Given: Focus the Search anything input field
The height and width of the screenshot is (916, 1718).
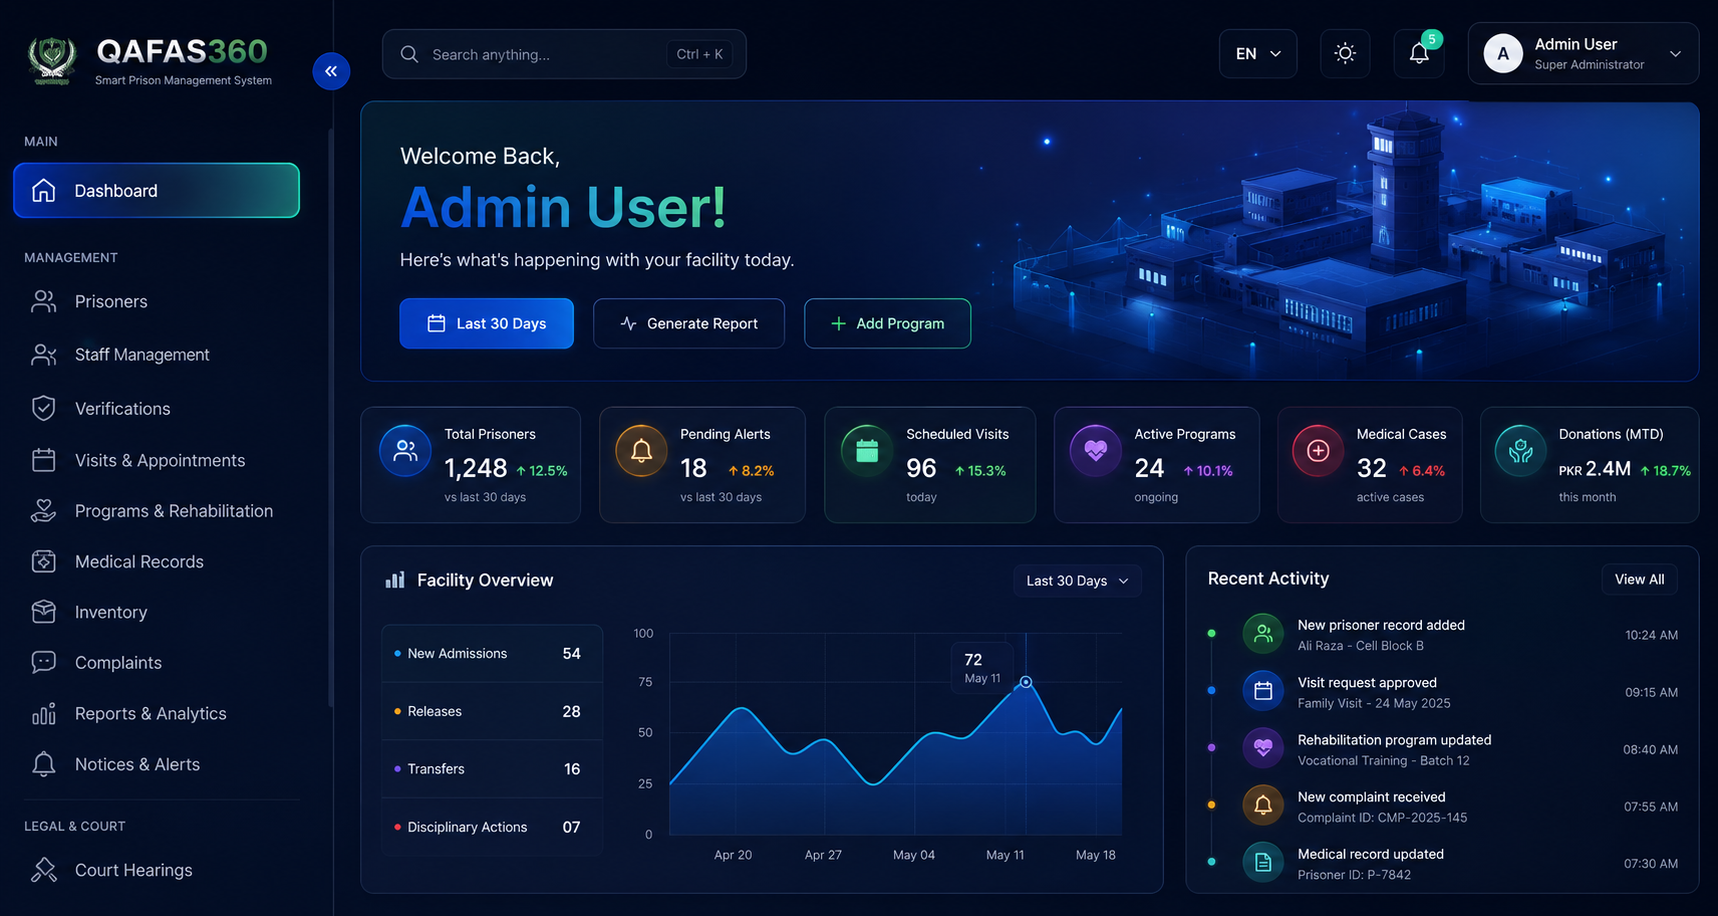Looking at the screenshot, I should coord(564,54).
